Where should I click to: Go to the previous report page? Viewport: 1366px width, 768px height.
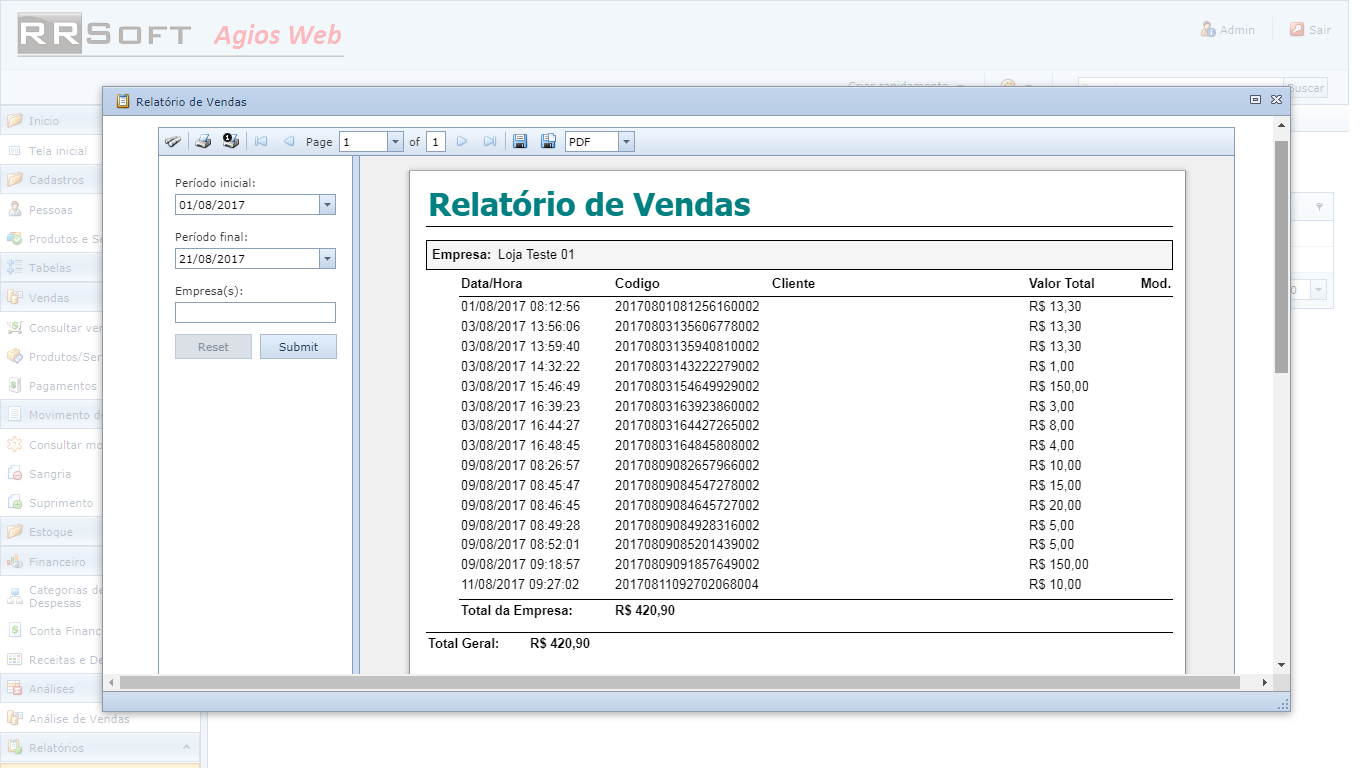(x=289, y=142)
